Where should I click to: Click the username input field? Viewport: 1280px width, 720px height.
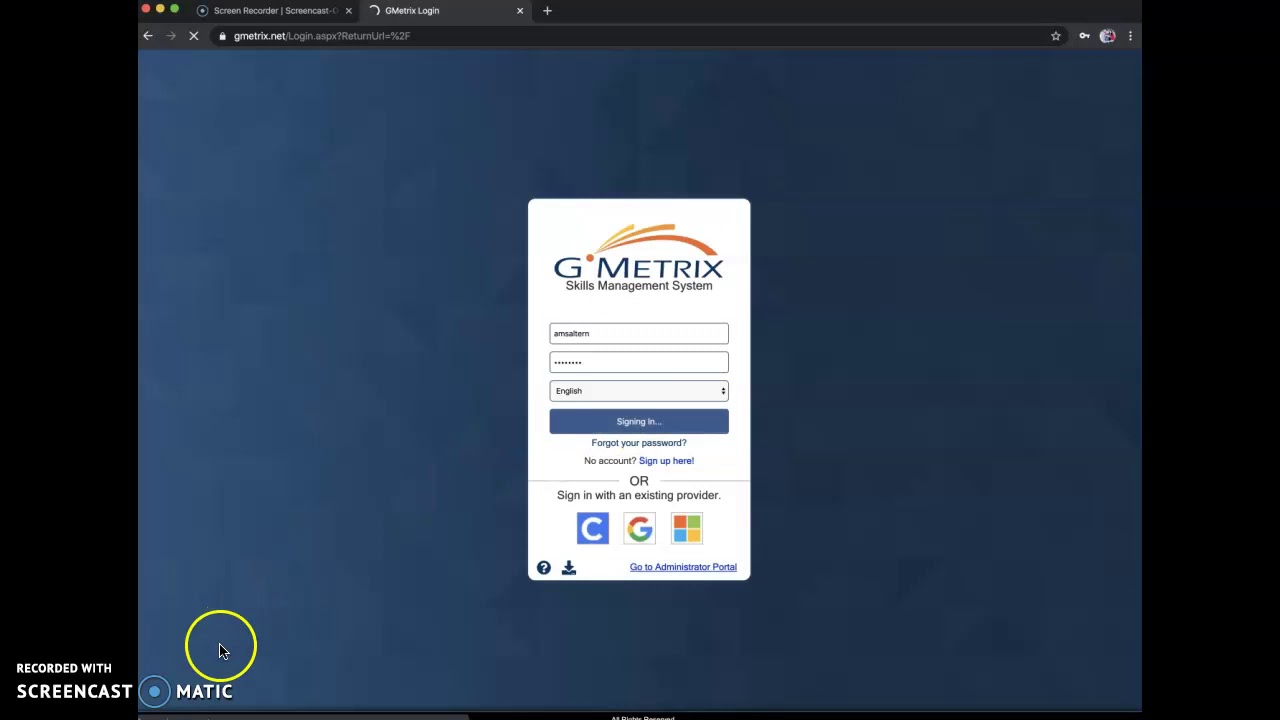point(639,333)
